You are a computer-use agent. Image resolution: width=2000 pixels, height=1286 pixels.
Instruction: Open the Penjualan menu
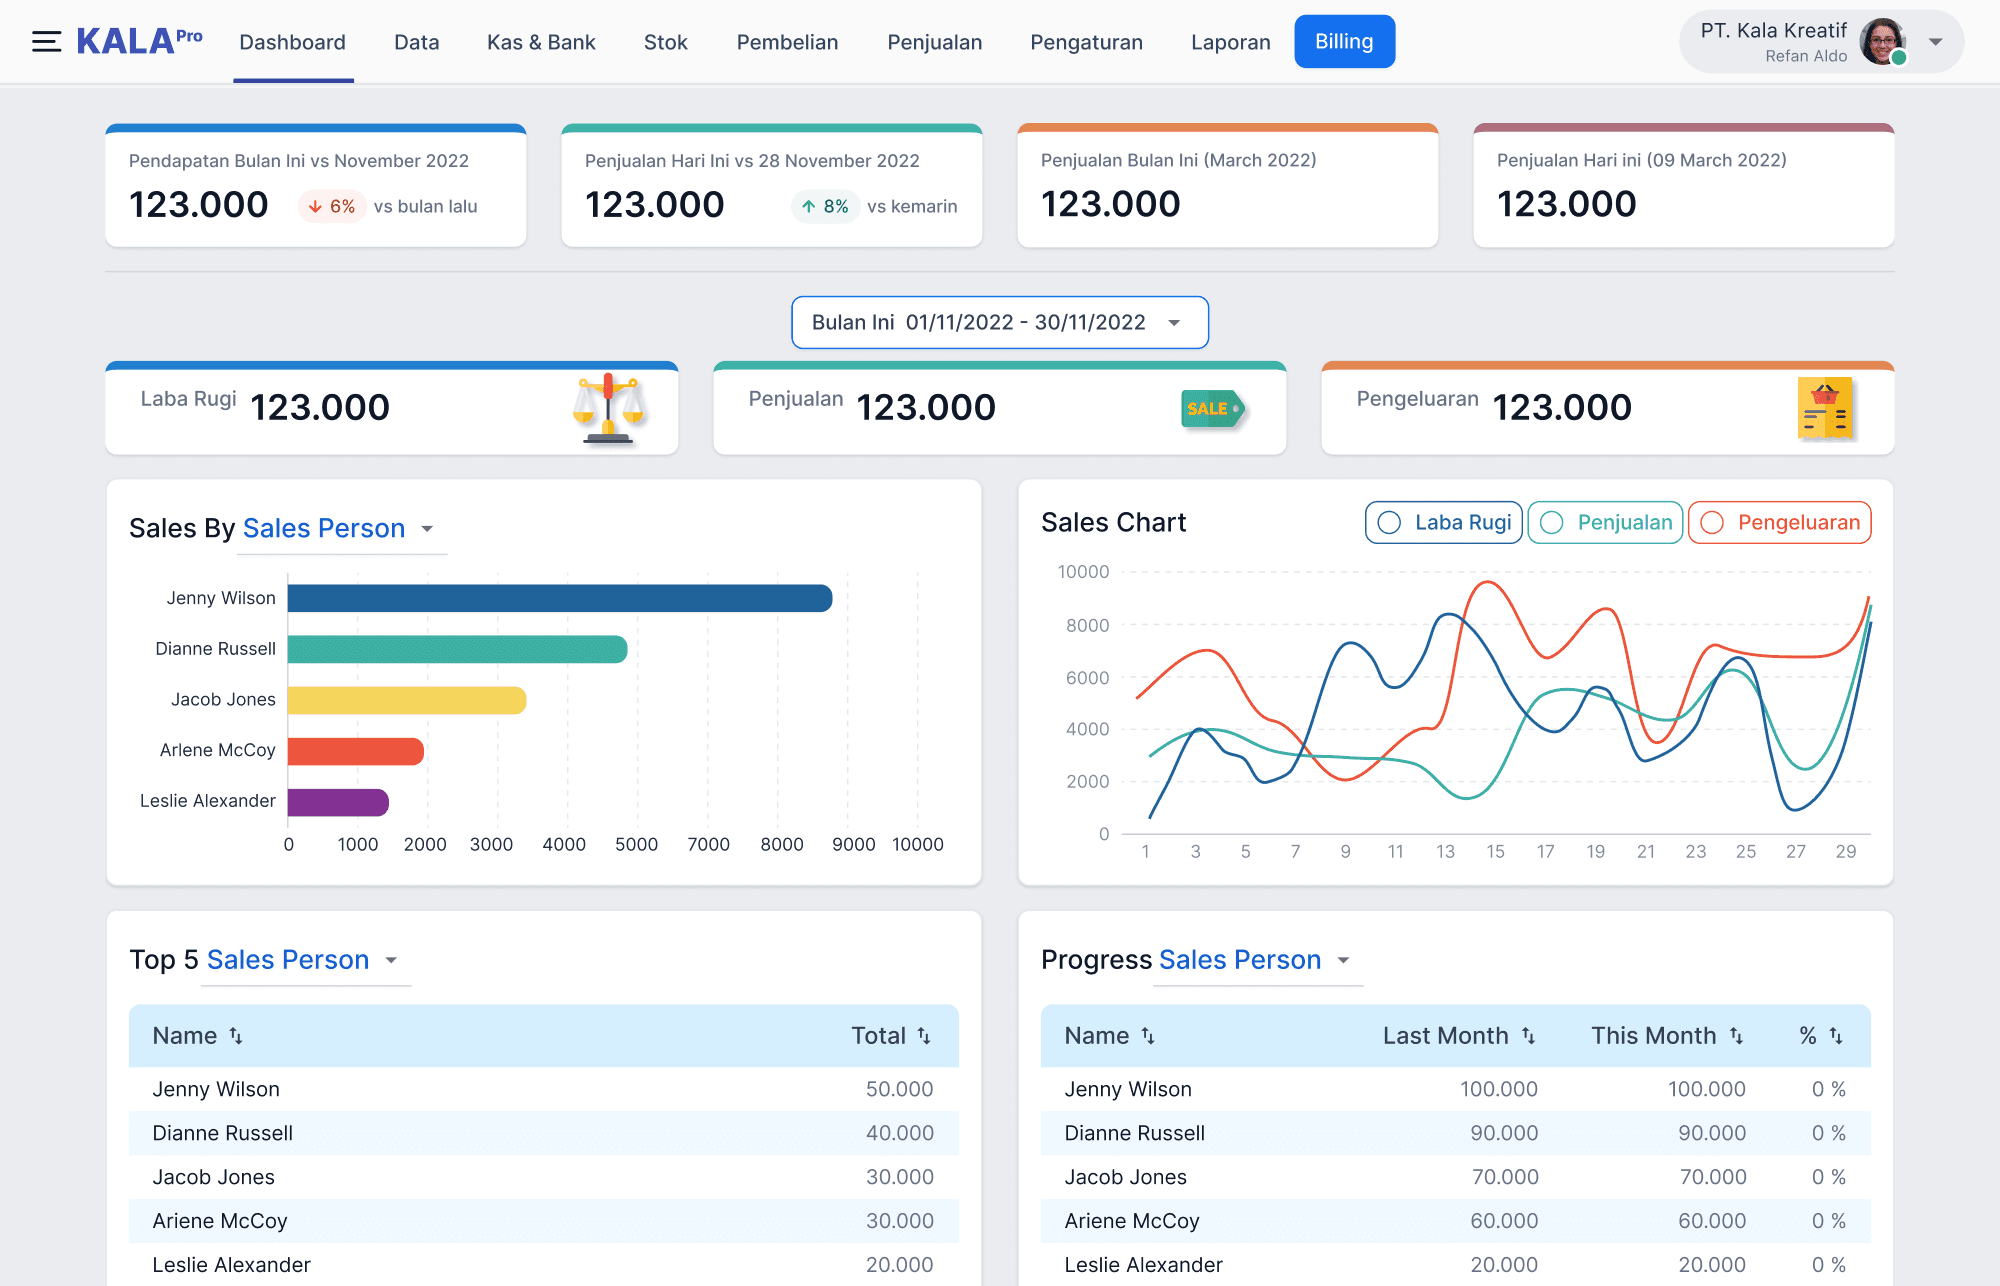point(934,42)
